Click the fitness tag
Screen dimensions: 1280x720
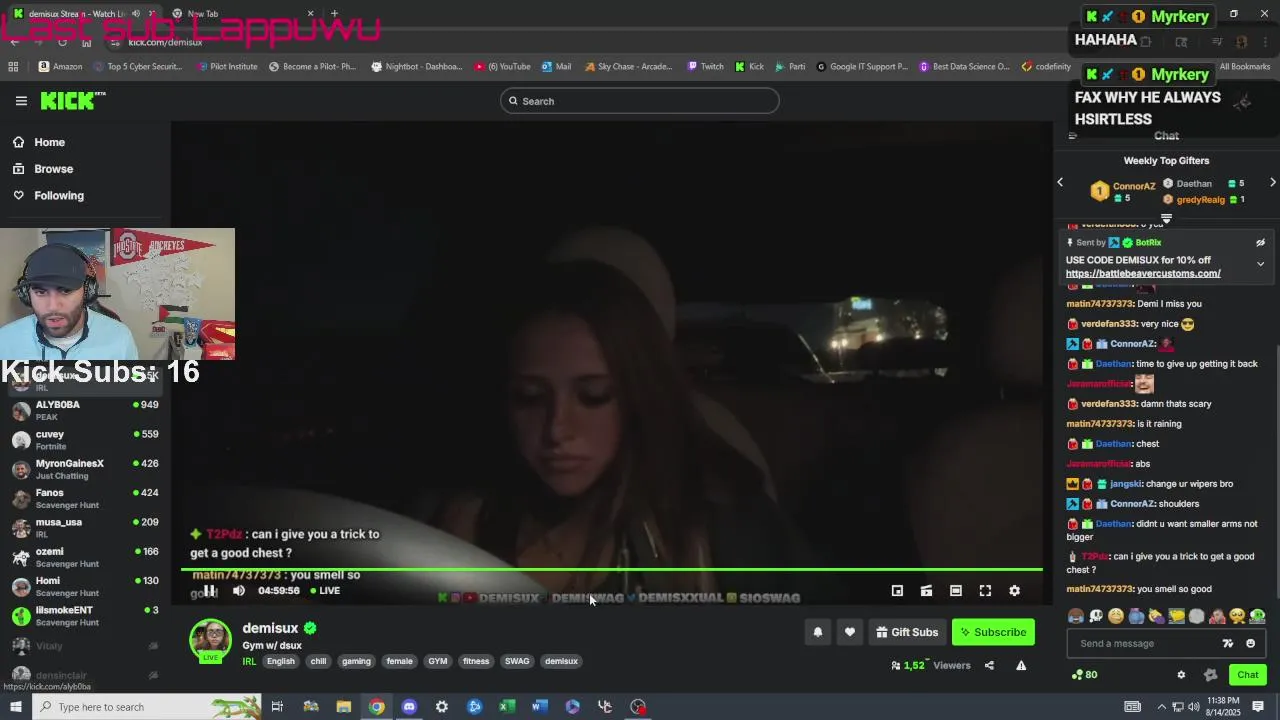[476, 661]
